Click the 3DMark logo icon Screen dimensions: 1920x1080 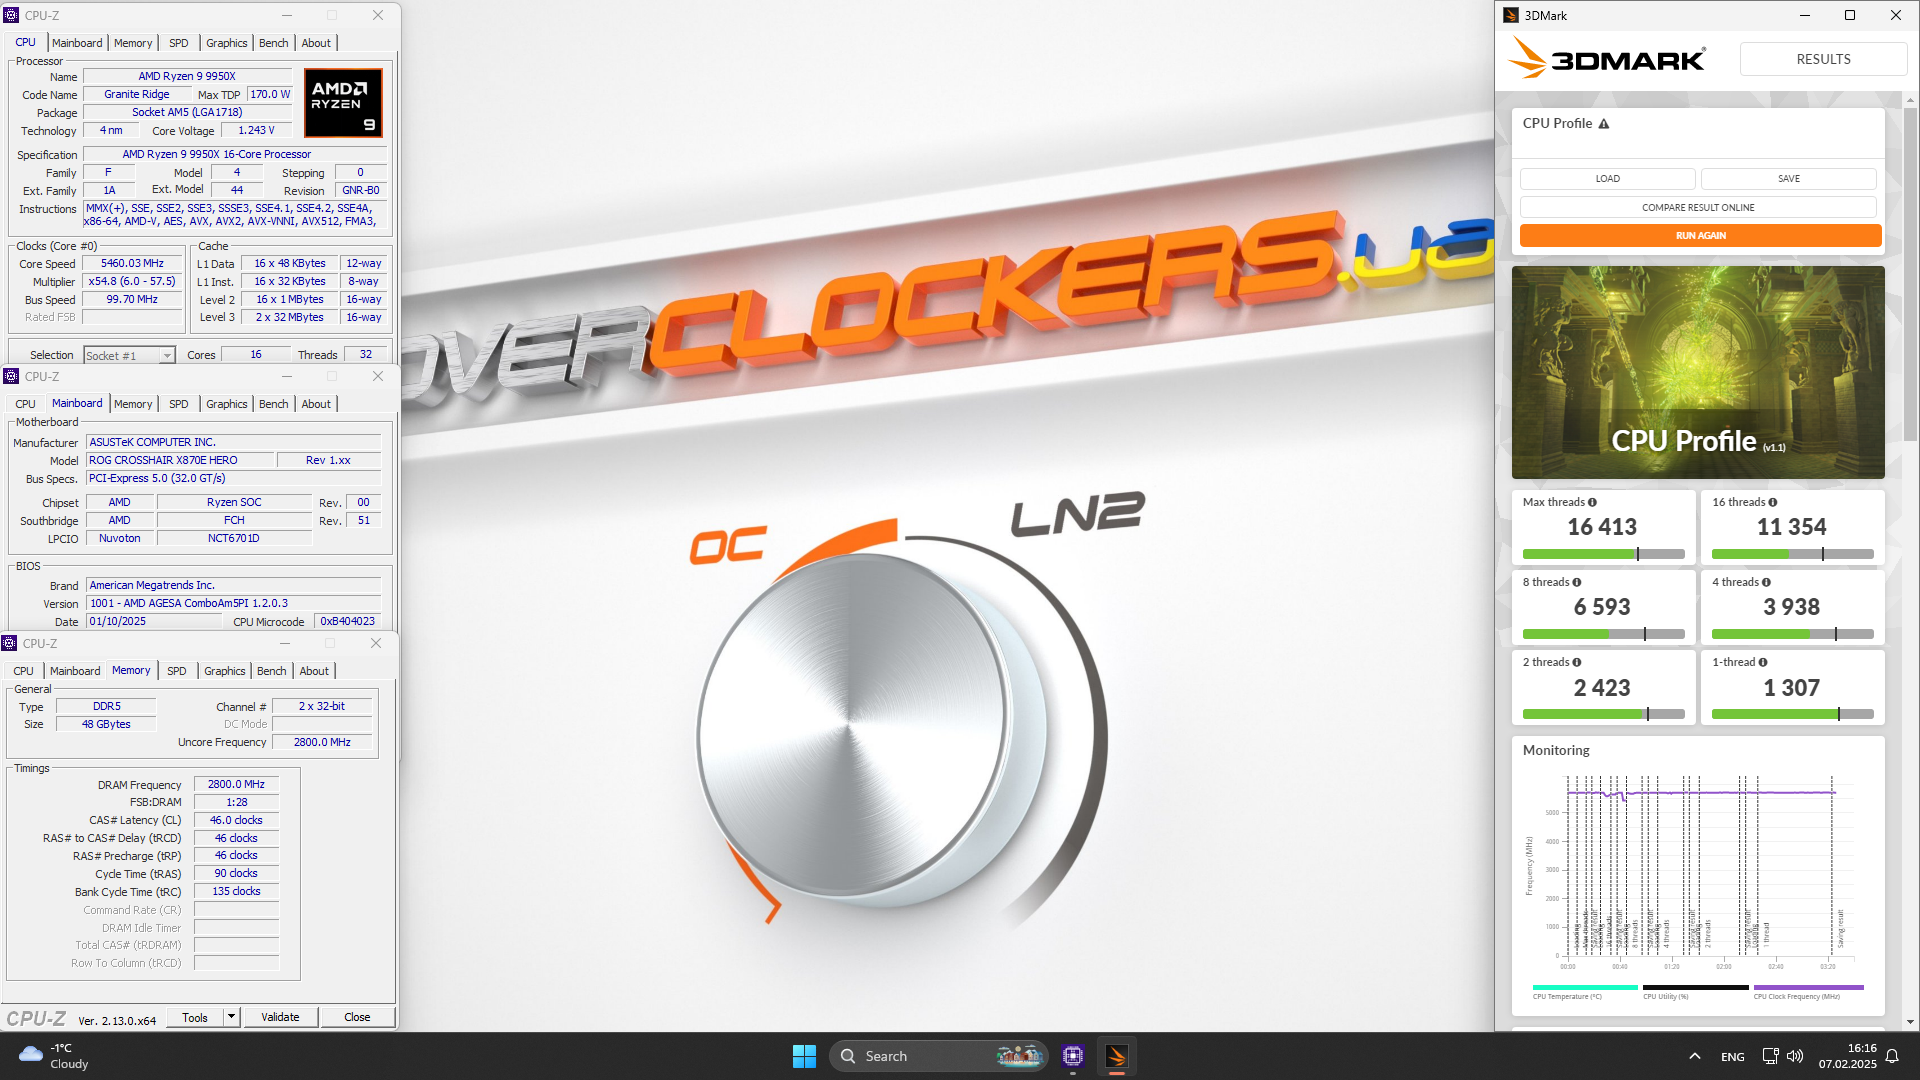(x=1514, y=15)
